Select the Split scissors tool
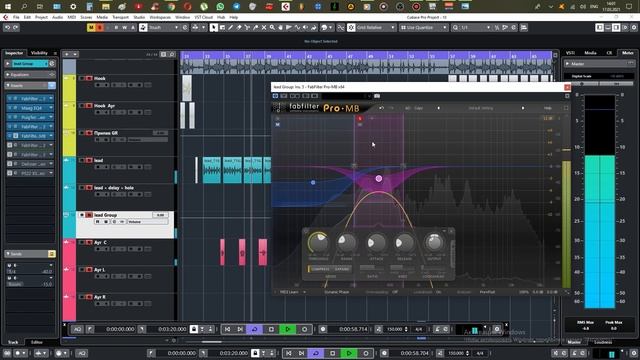 (247, 27)
